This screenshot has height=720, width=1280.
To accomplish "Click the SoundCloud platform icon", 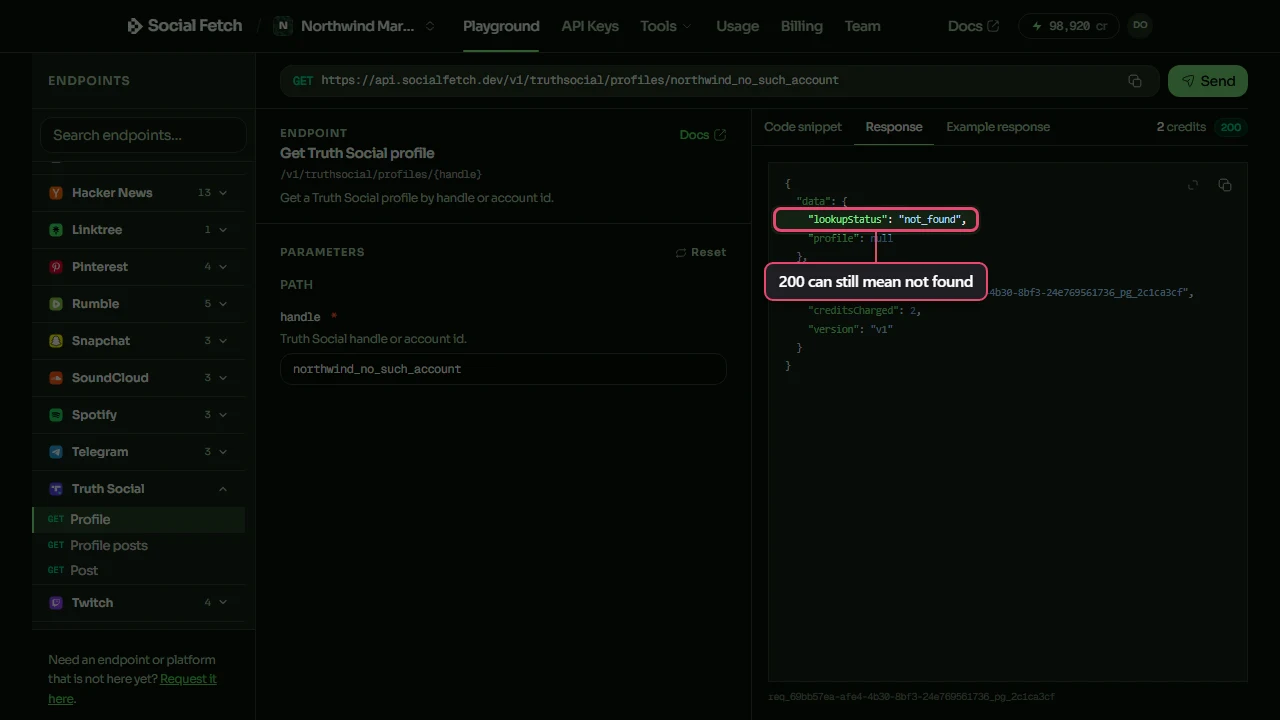I will click(x=56, y=378).
